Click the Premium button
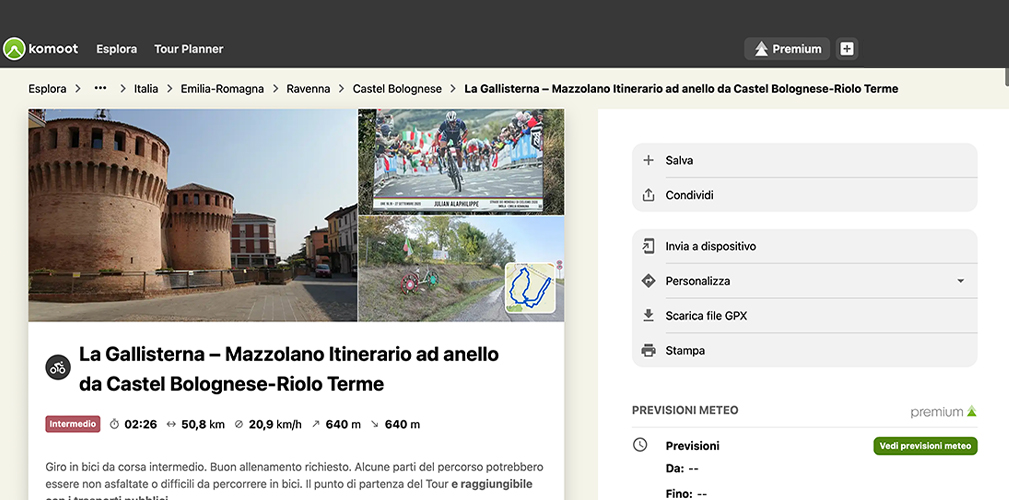The width and height of the screenshot is (1009, 500). 788,49
